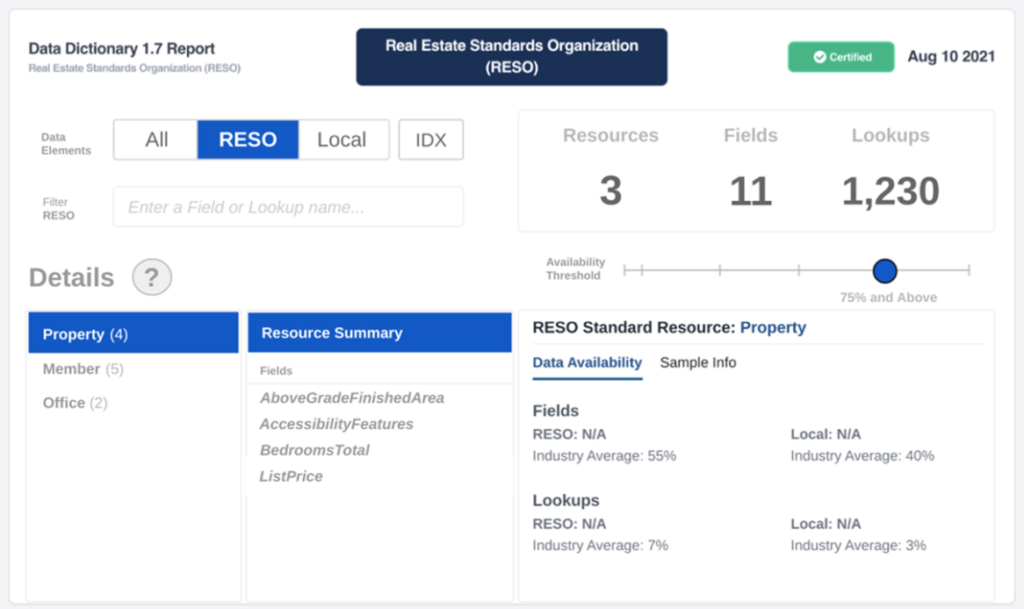Select the RESO data elements option
Viewport: 1024px width, 609px height.
[248, 140]
